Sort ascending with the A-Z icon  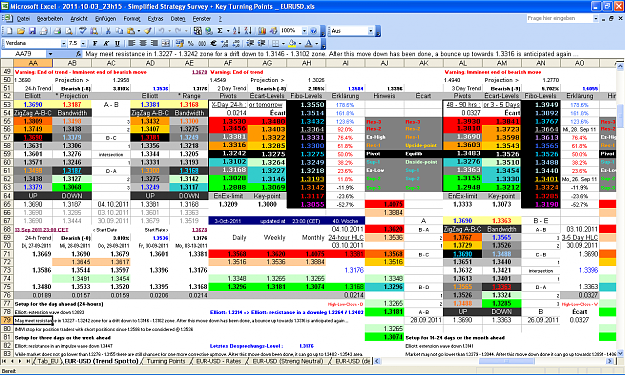[x=237, y=31]
